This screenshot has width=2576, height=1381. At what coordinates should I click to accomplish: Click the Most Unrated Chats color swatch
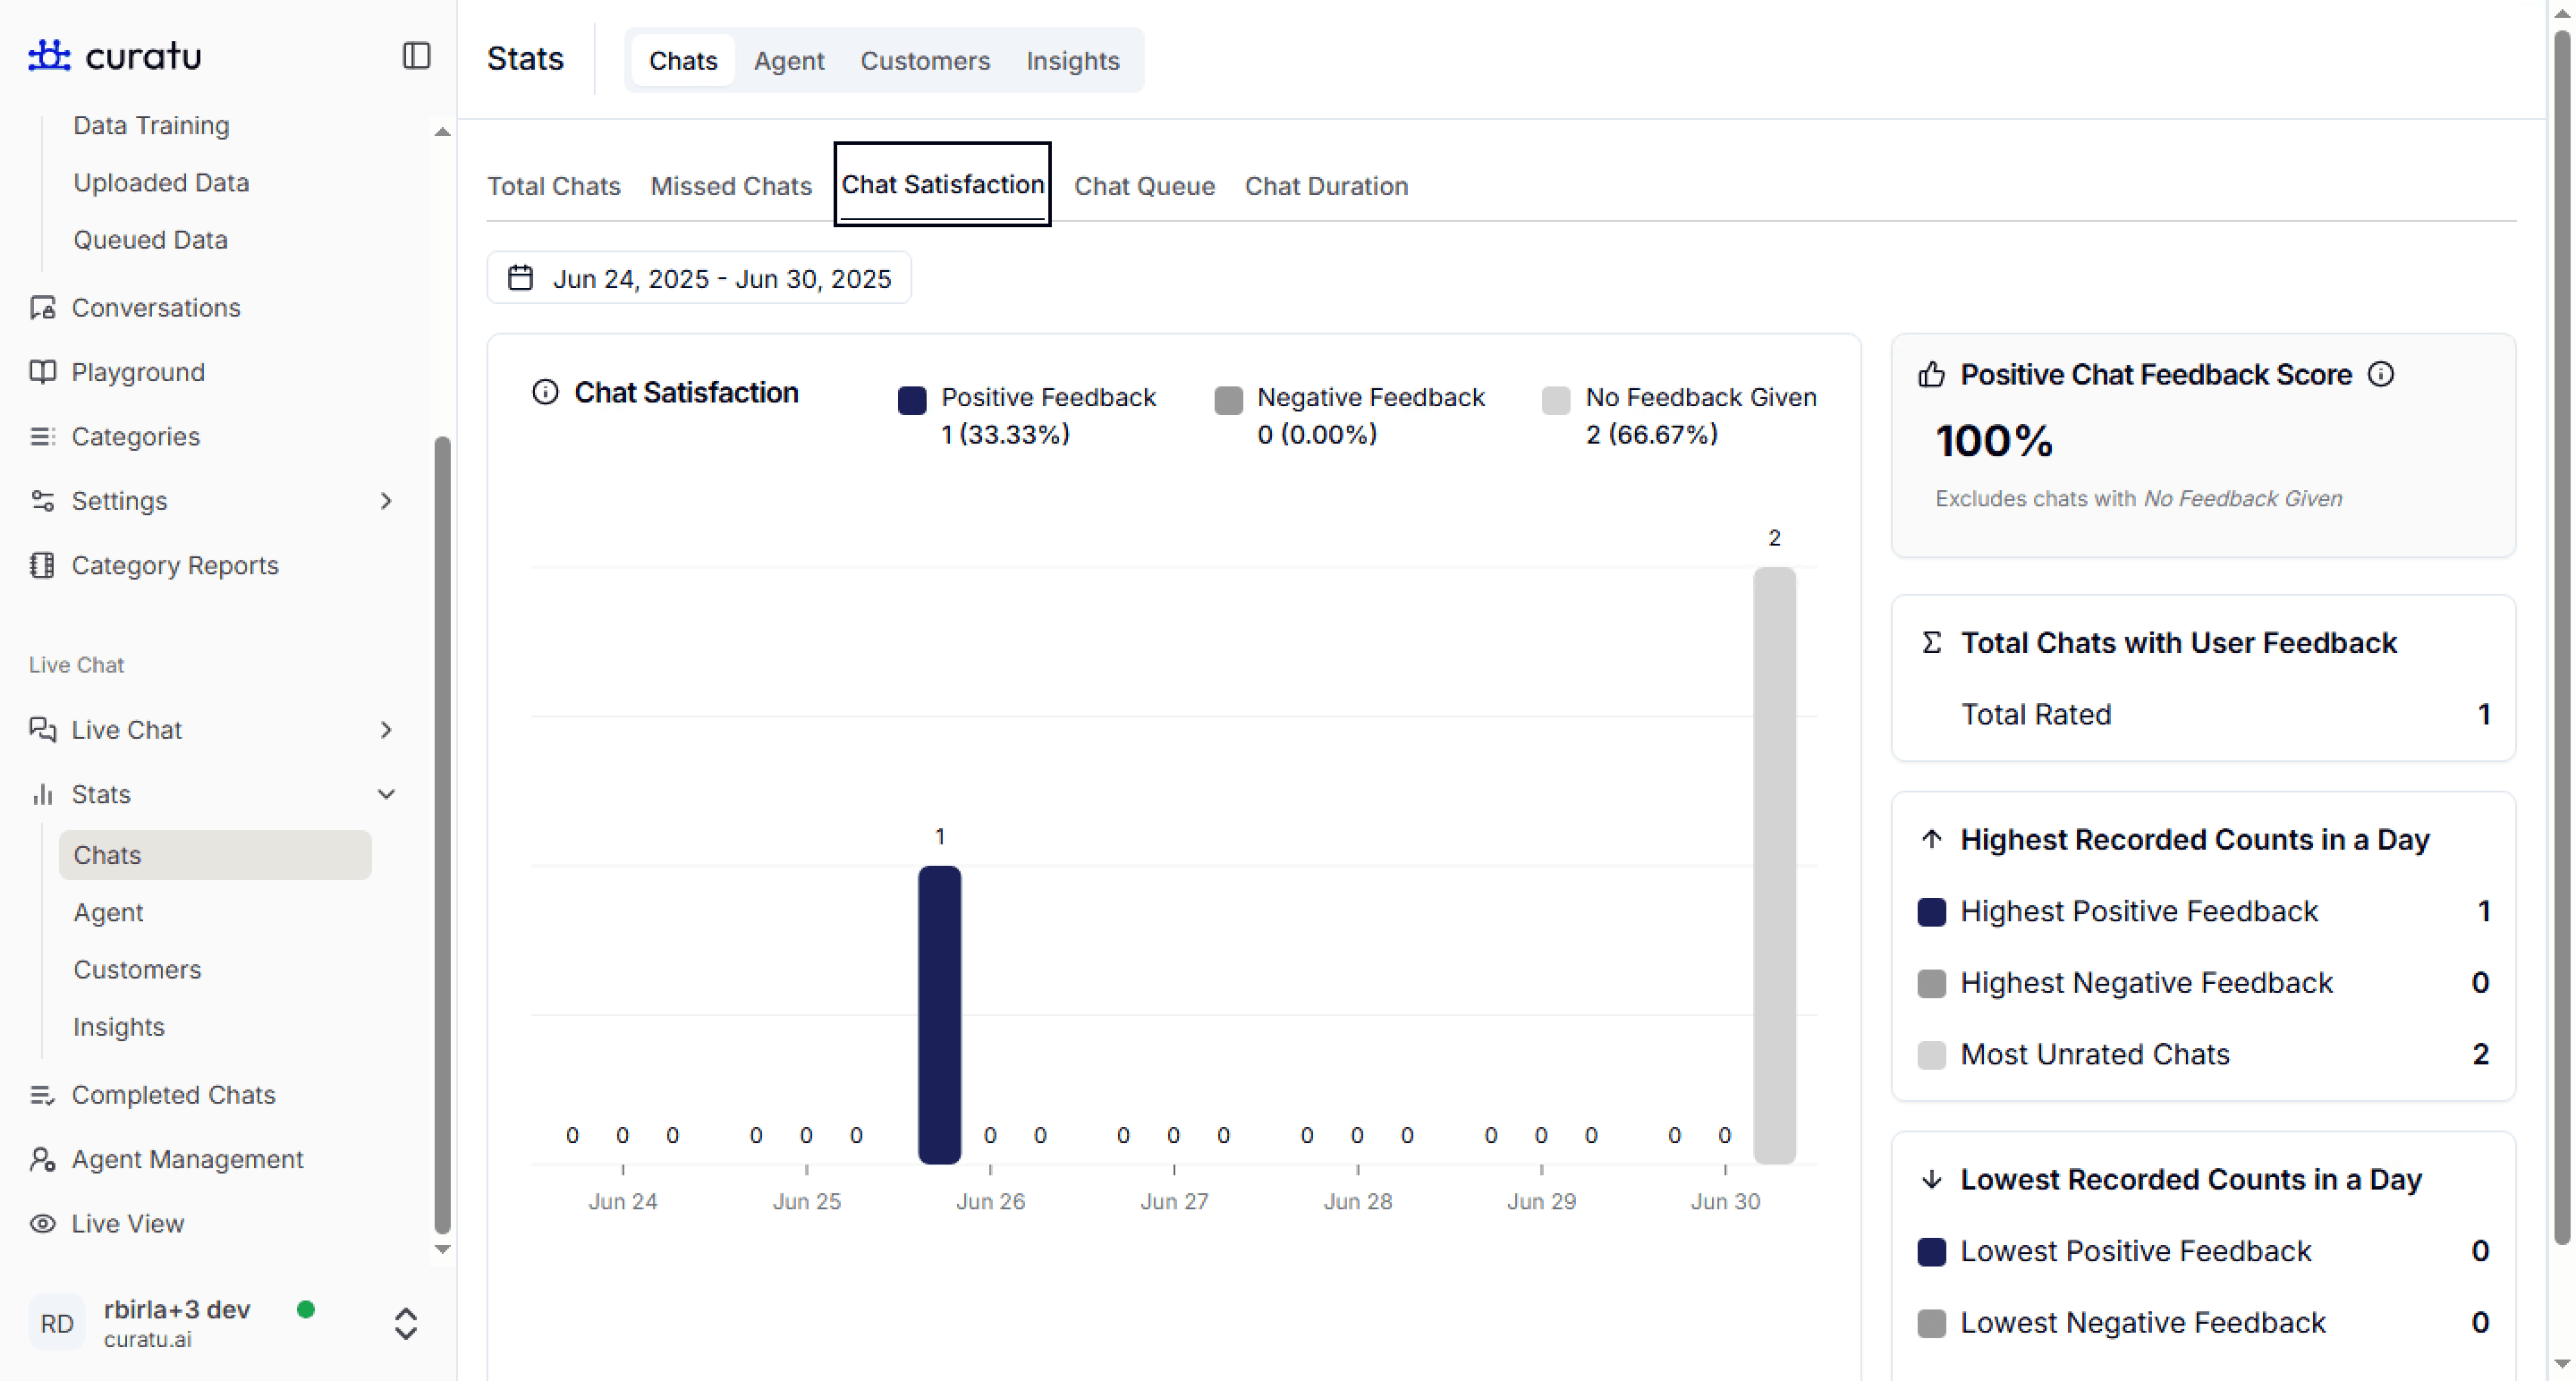tap(1931, 1055)
